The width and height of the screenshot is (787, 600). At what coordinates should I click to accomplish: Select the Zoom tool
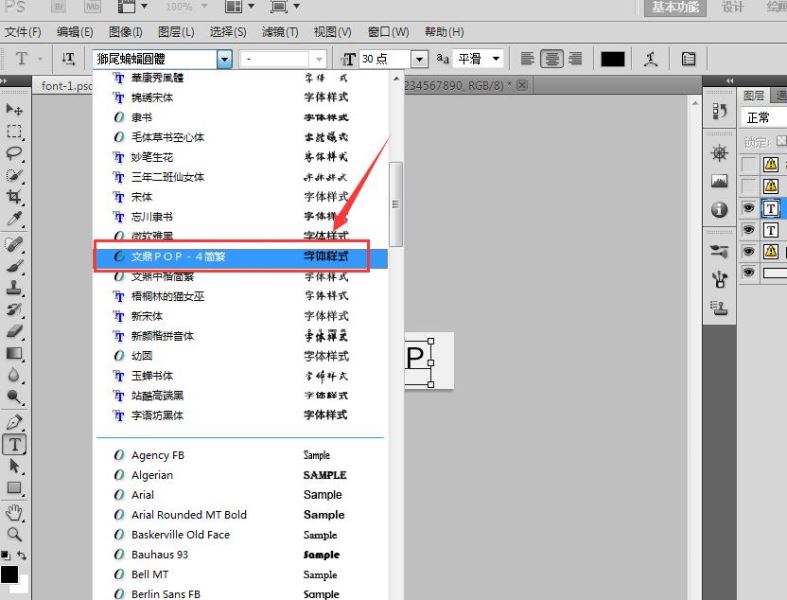pyautogui.click(x=14, y=534)
